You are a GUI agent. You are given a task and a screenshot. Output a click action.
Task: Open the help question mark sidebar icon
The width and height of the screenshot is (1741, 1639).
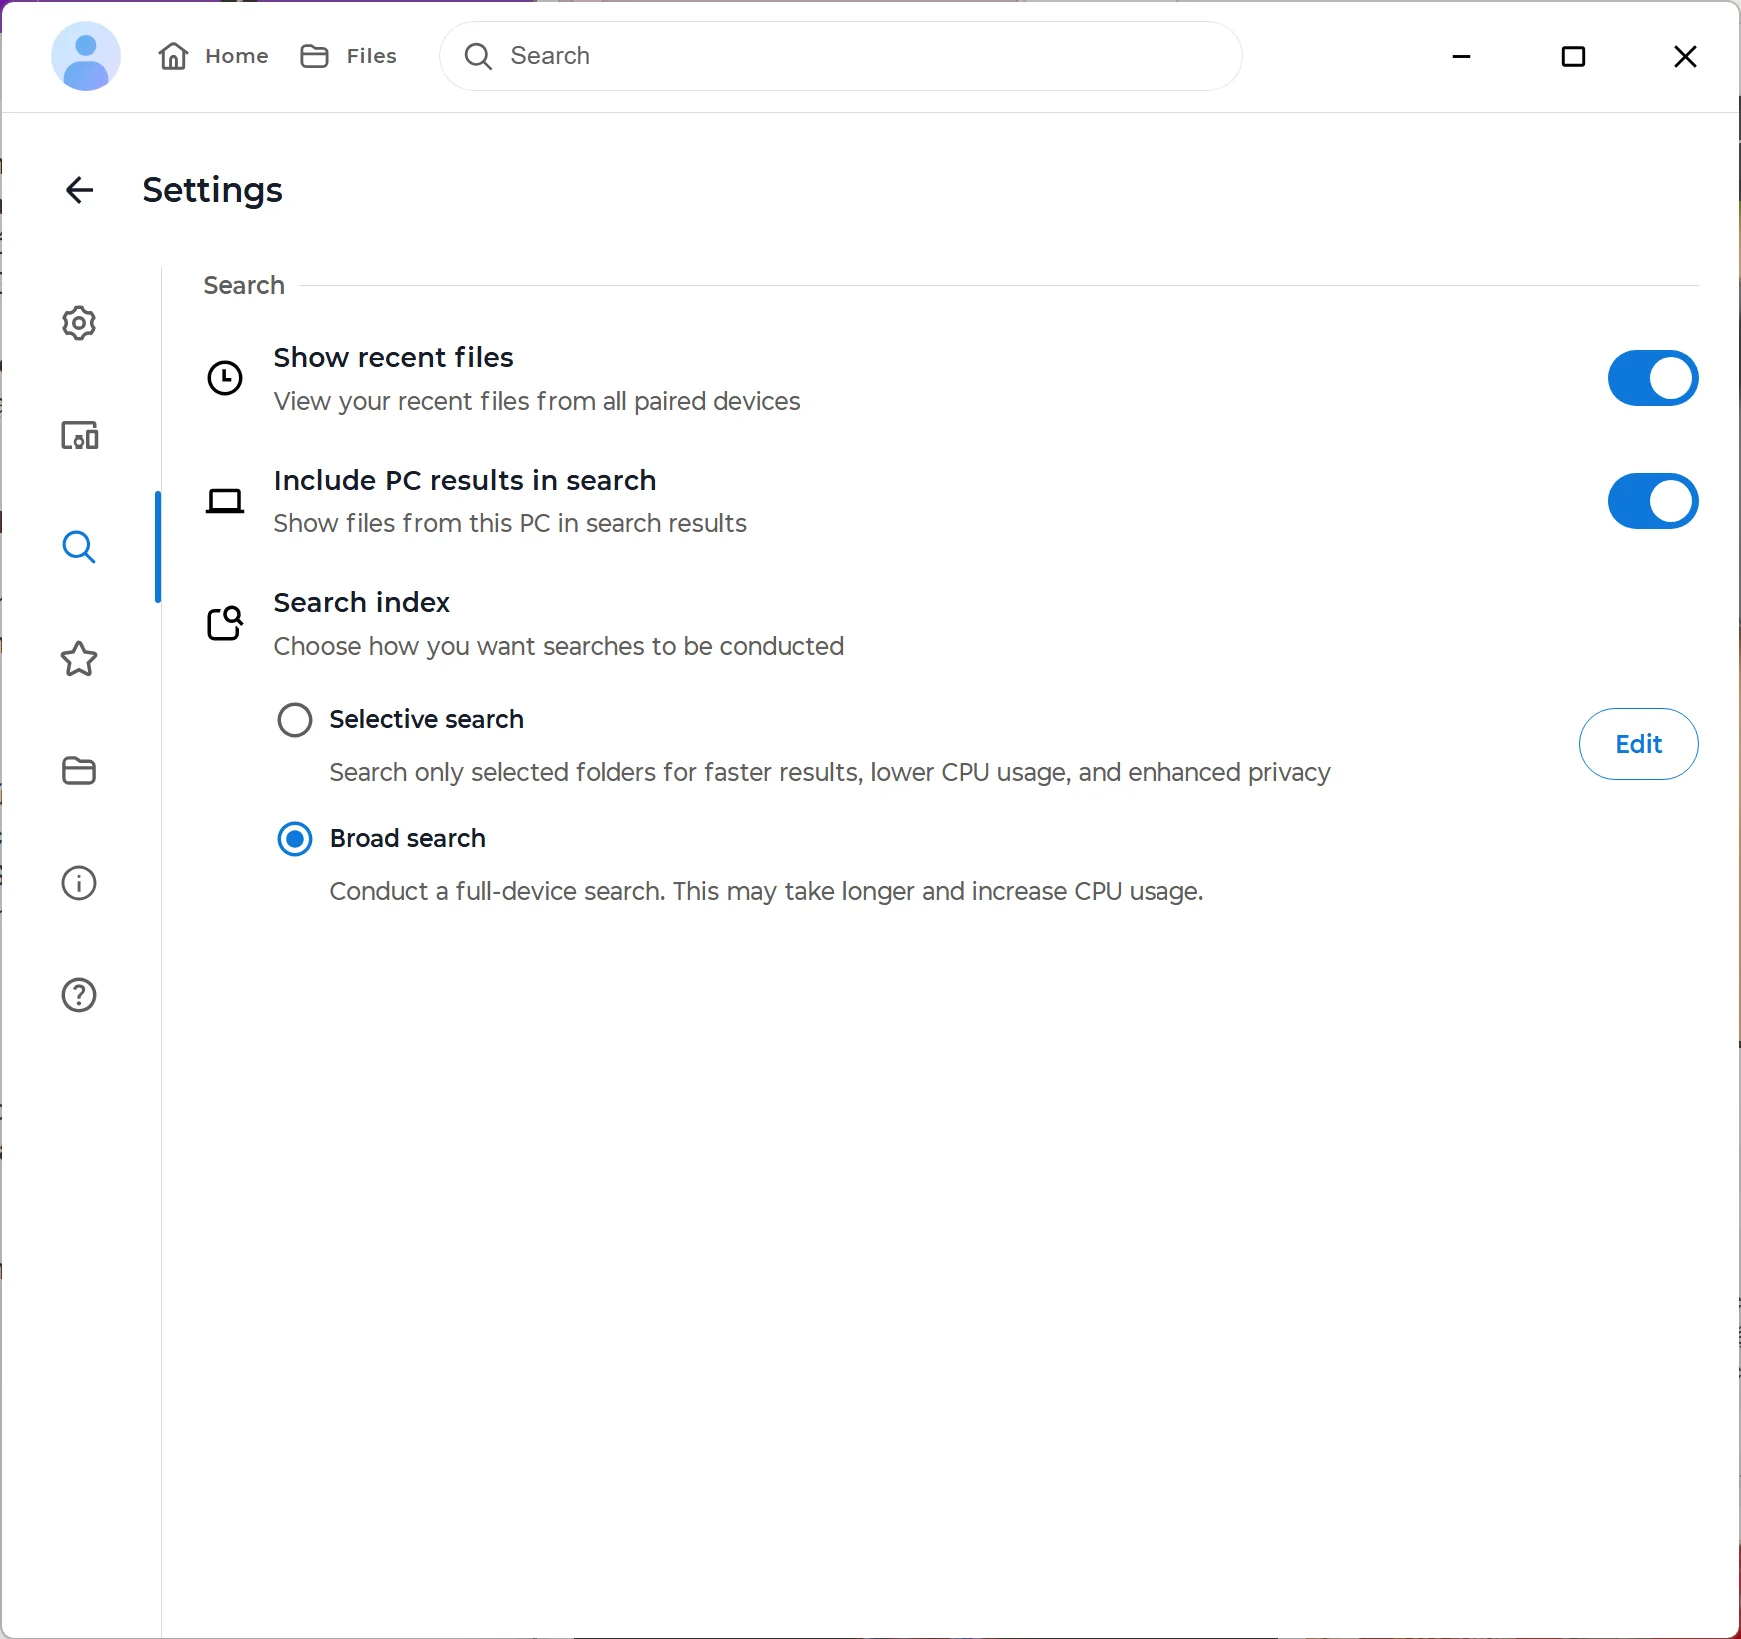coord(79,995)
